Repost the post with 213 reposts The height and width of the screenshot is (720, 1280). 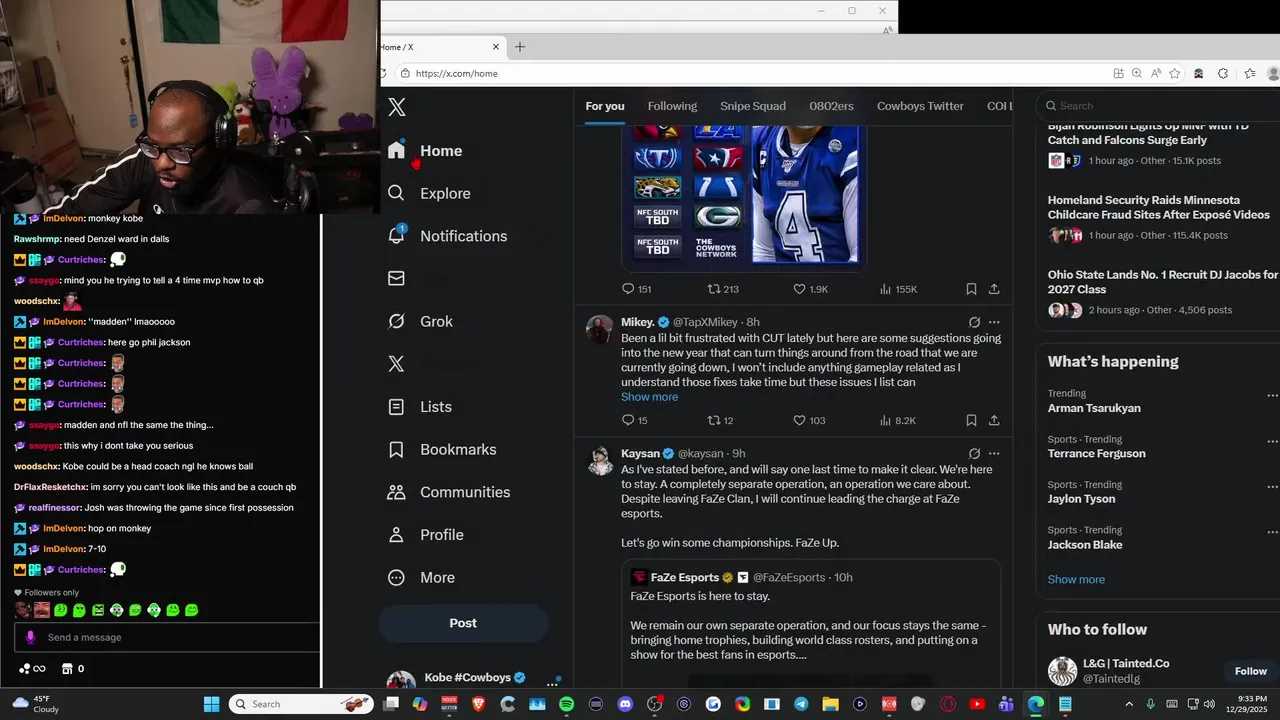click(x=723, y=289)
